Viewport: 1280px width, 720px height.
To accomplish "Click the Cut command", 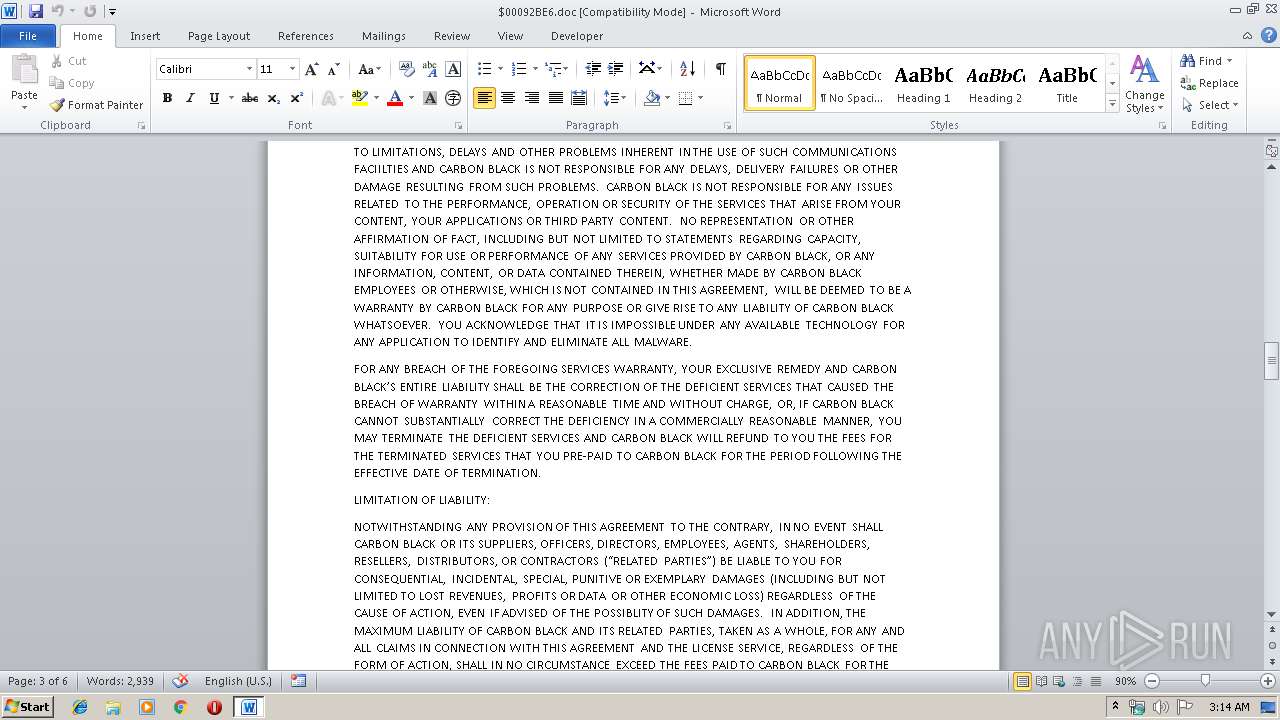I will (x=69, y=61).
